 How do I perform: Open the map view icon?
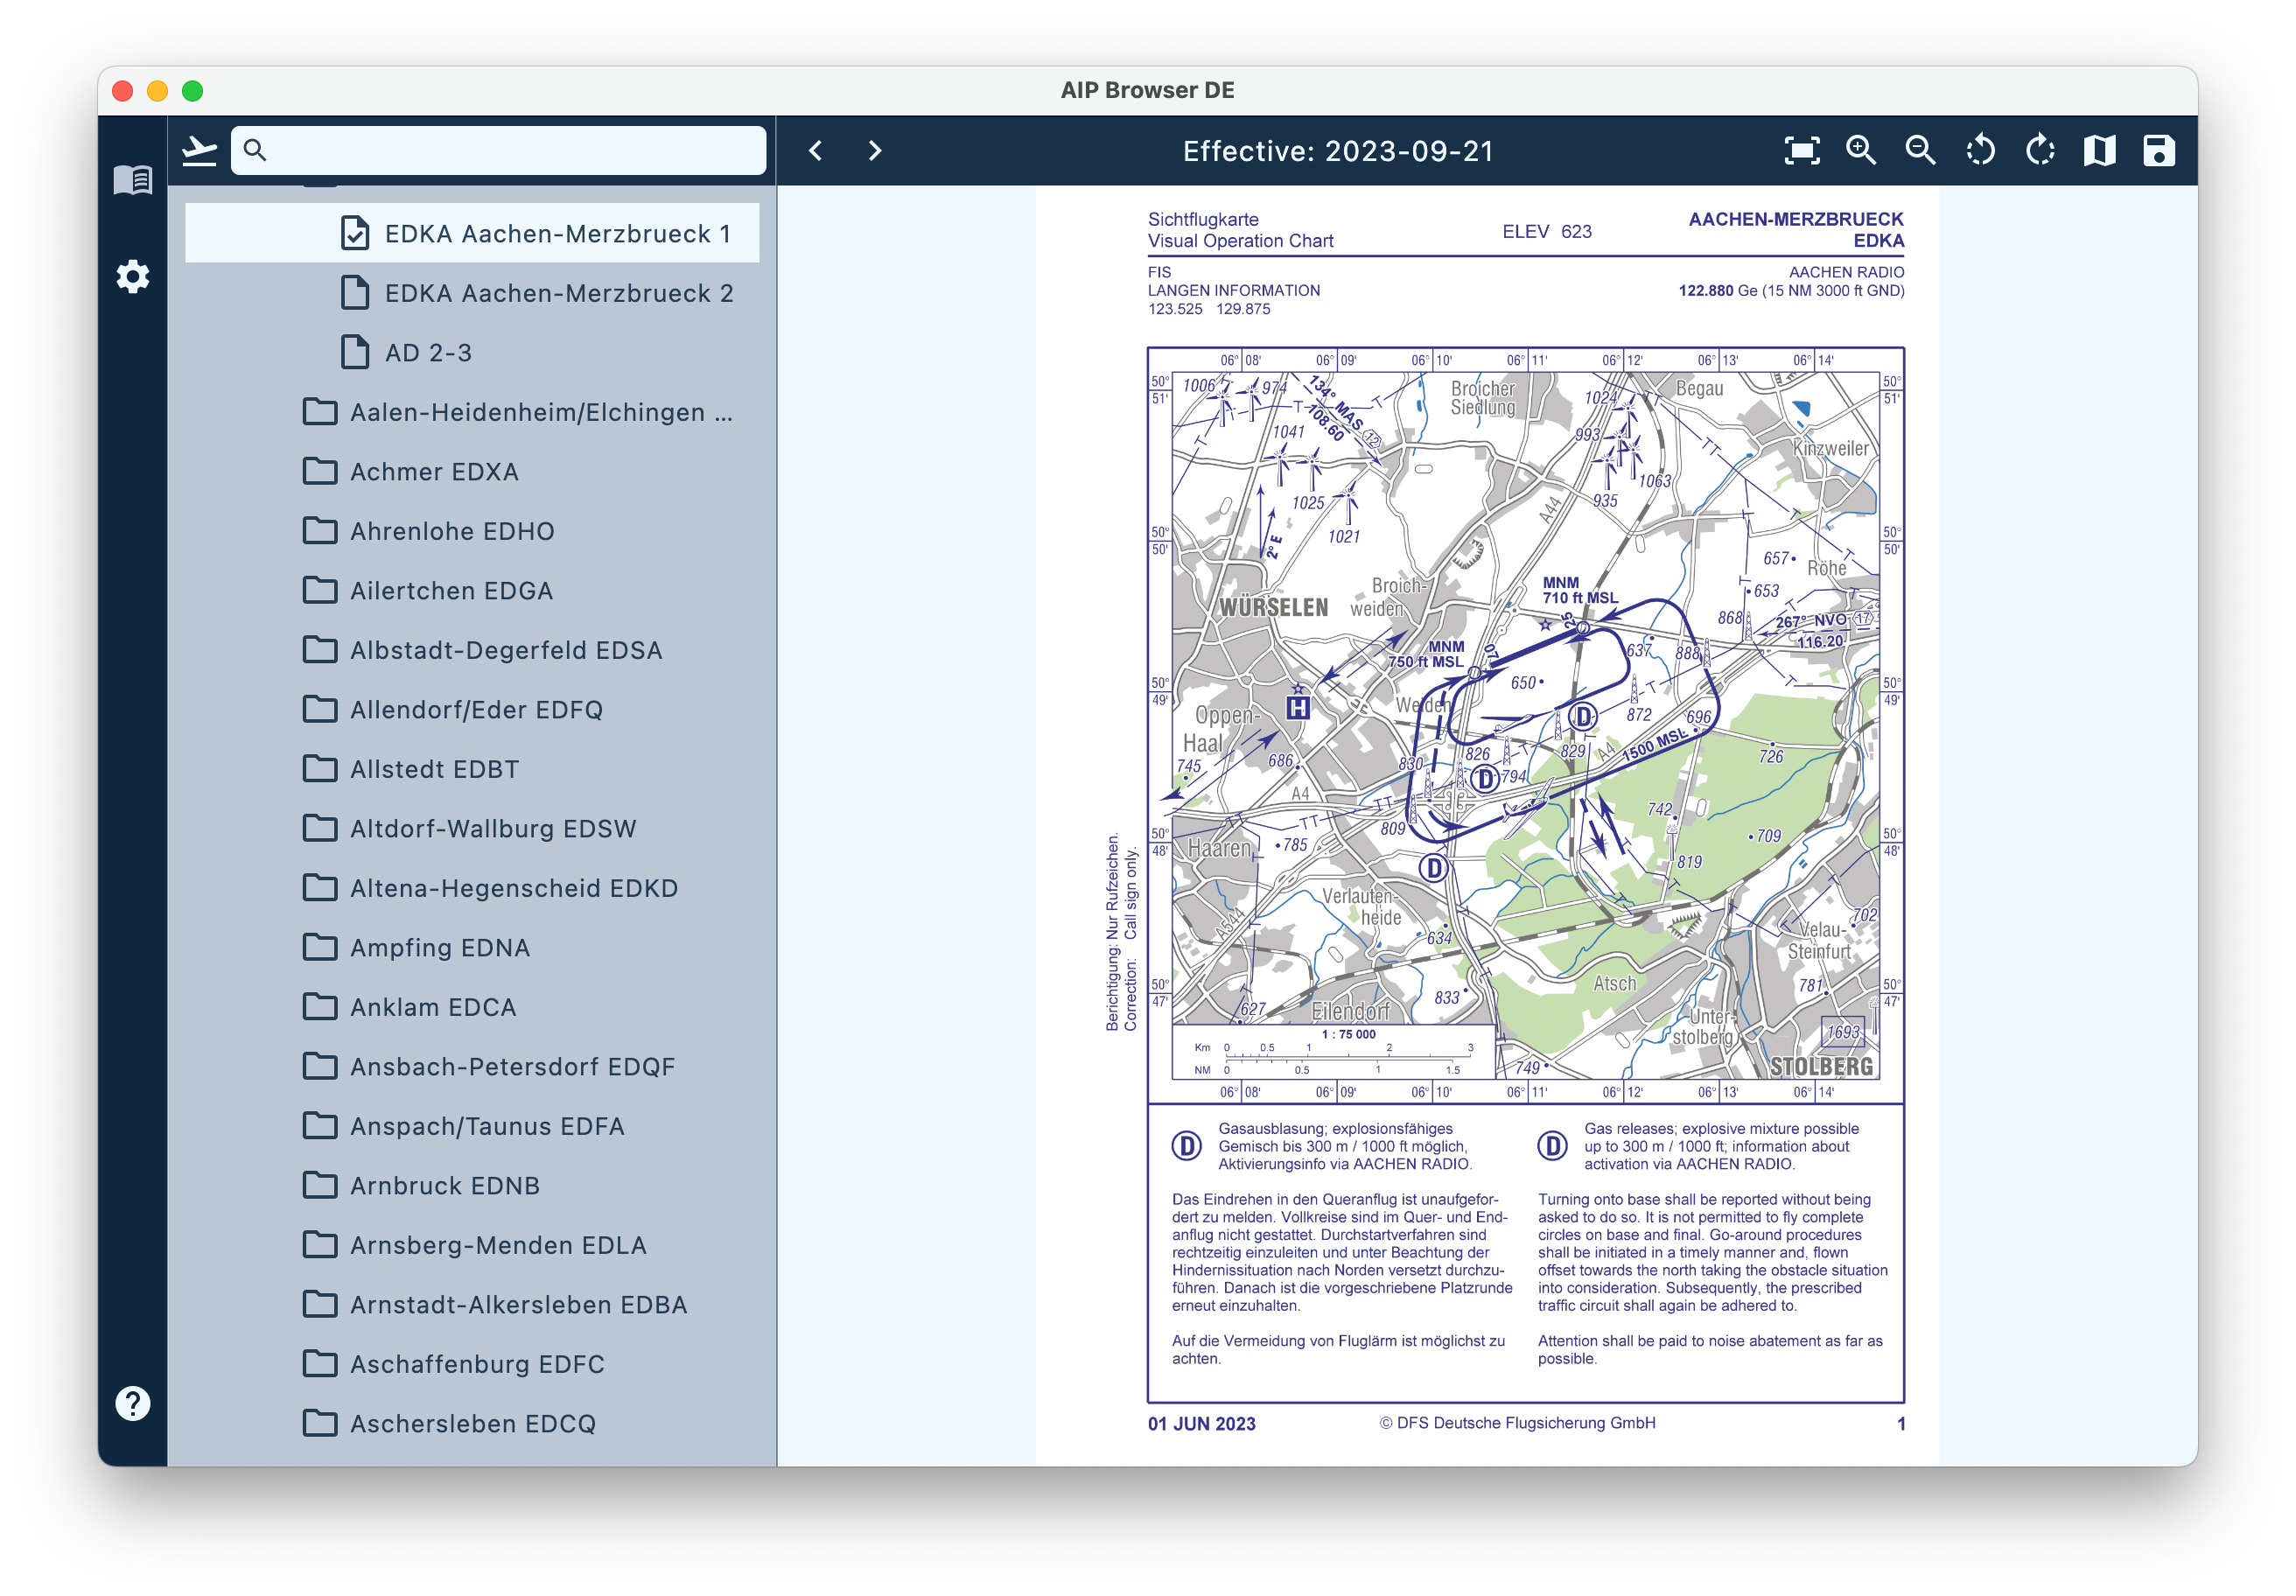pyautogui.click(x=2099, y=151)
